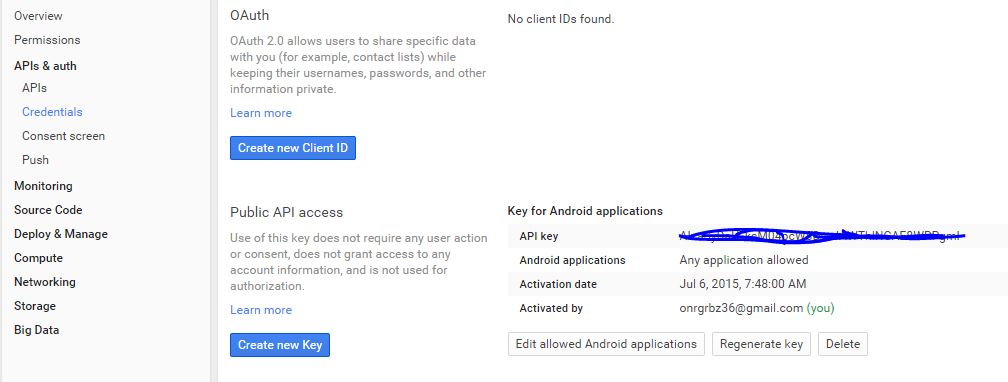The width and height of the screenshot is (1008, 382).
Task: Open the Overview page in sidebar
Action: 39,15
